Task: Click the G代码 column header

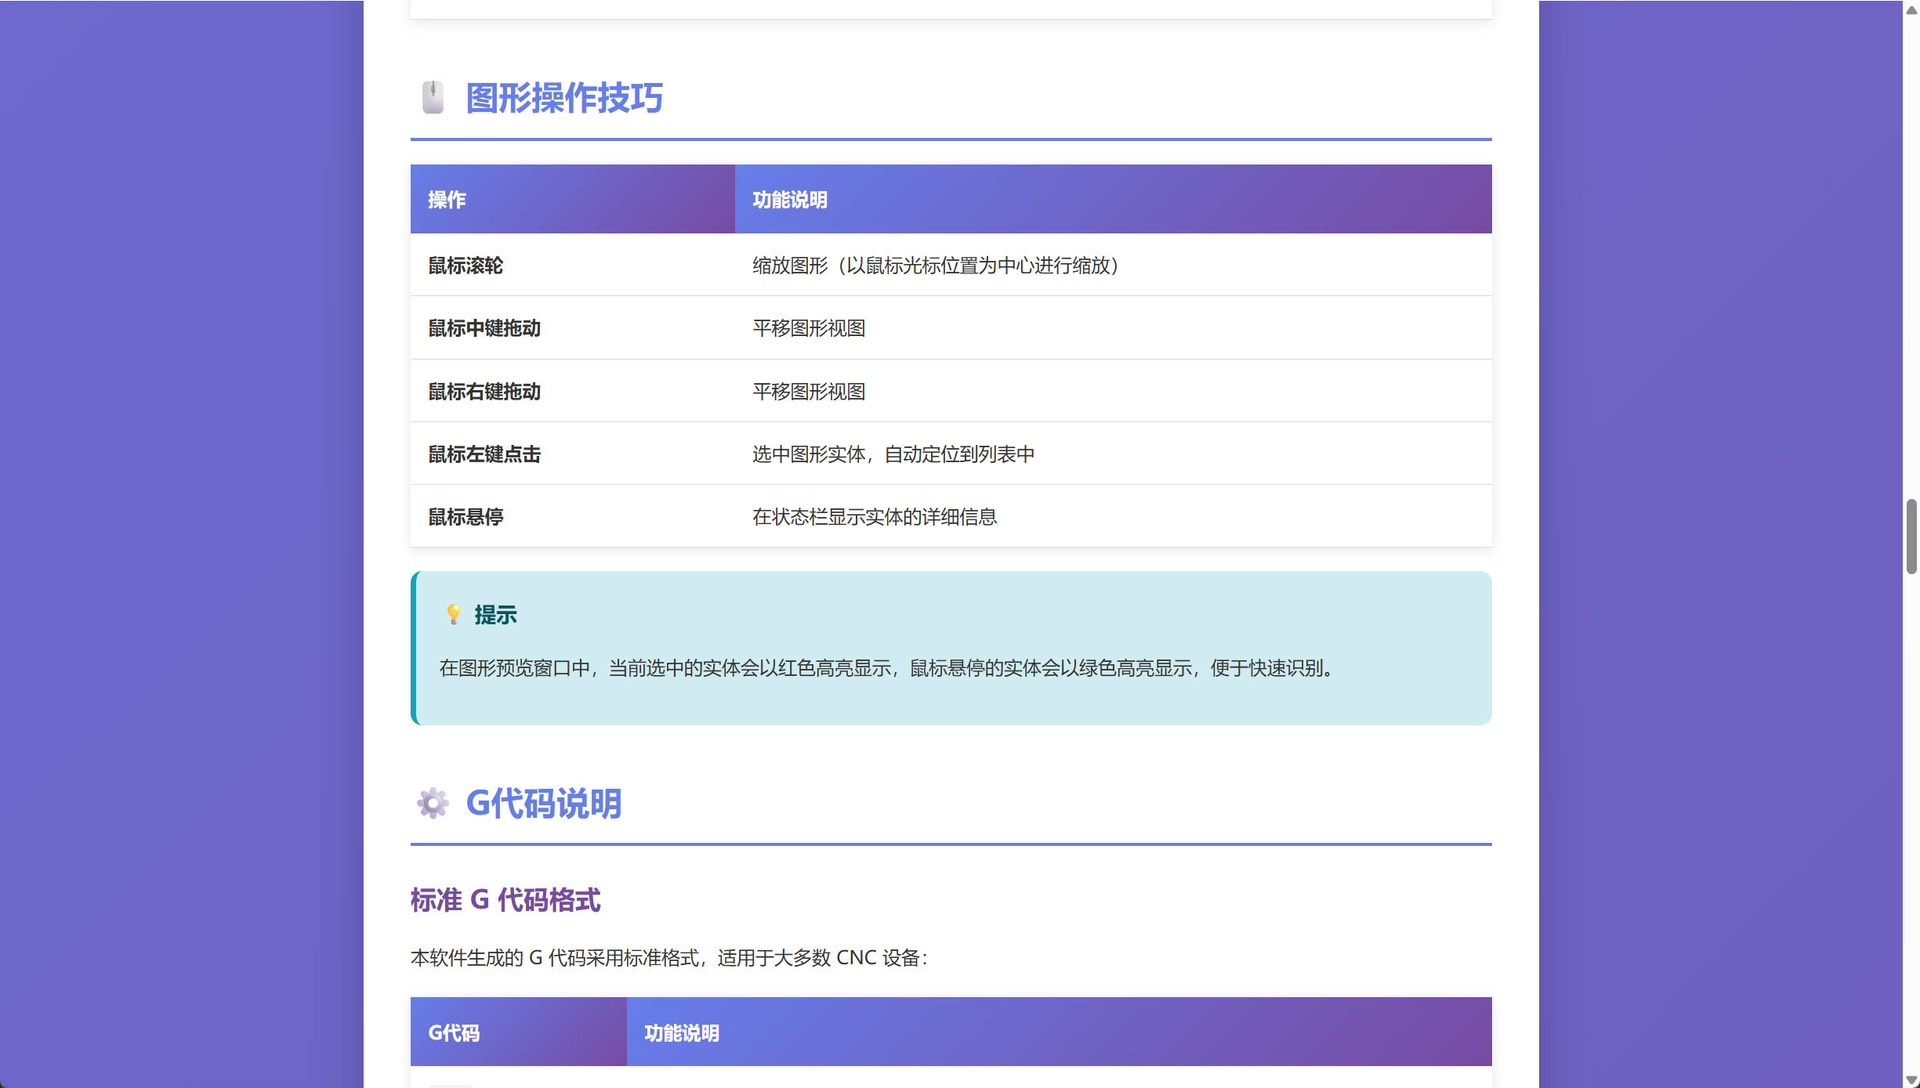Action: coord(454,1033)
